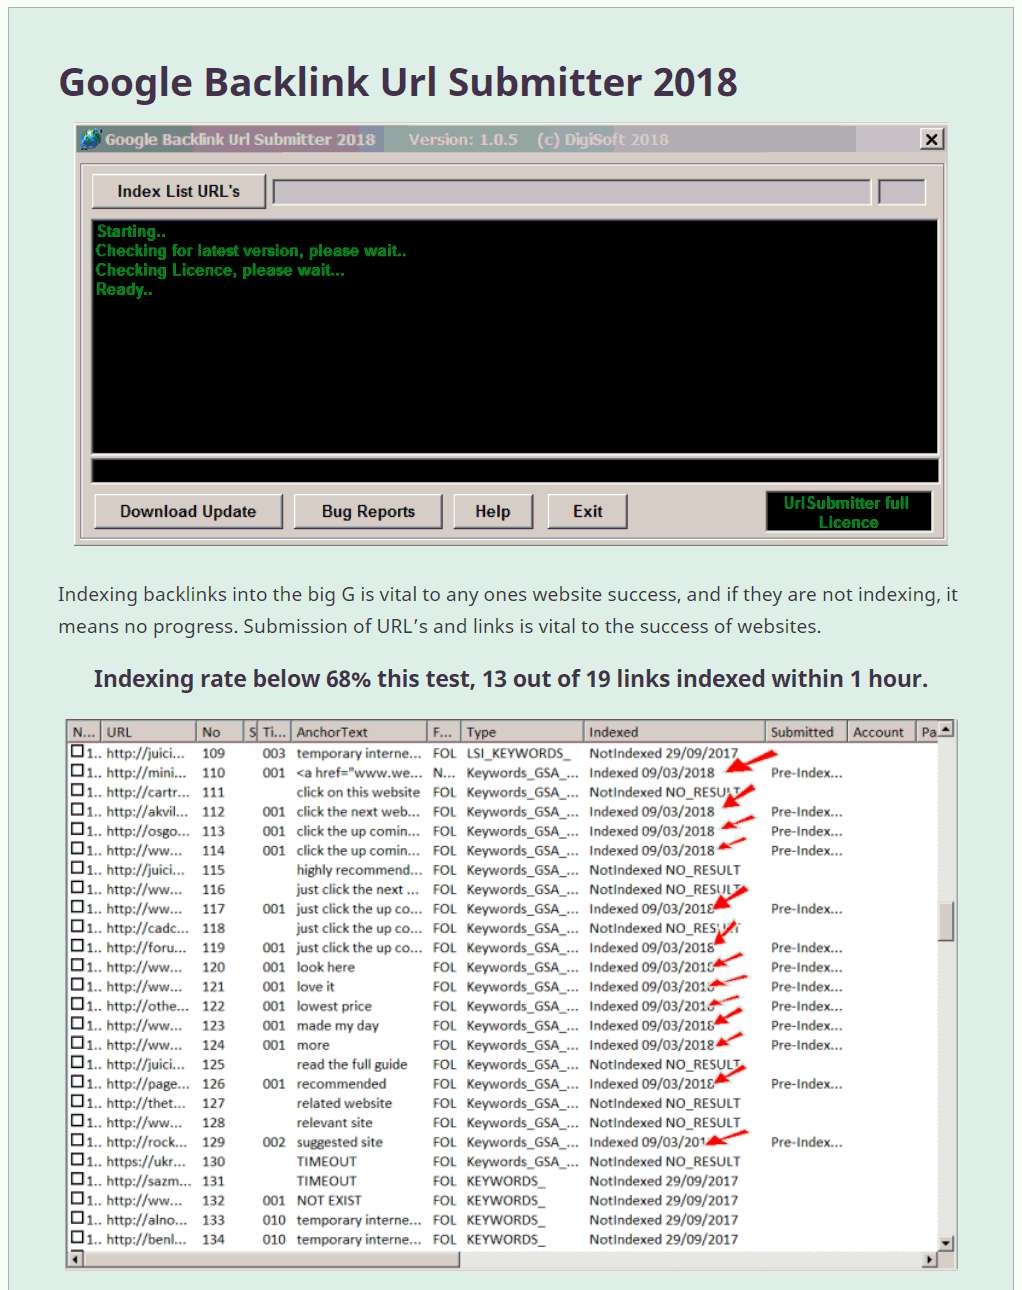1022x1290 pixels.
Task: Sort by the Submitted column header
Action: pos(806,732)
